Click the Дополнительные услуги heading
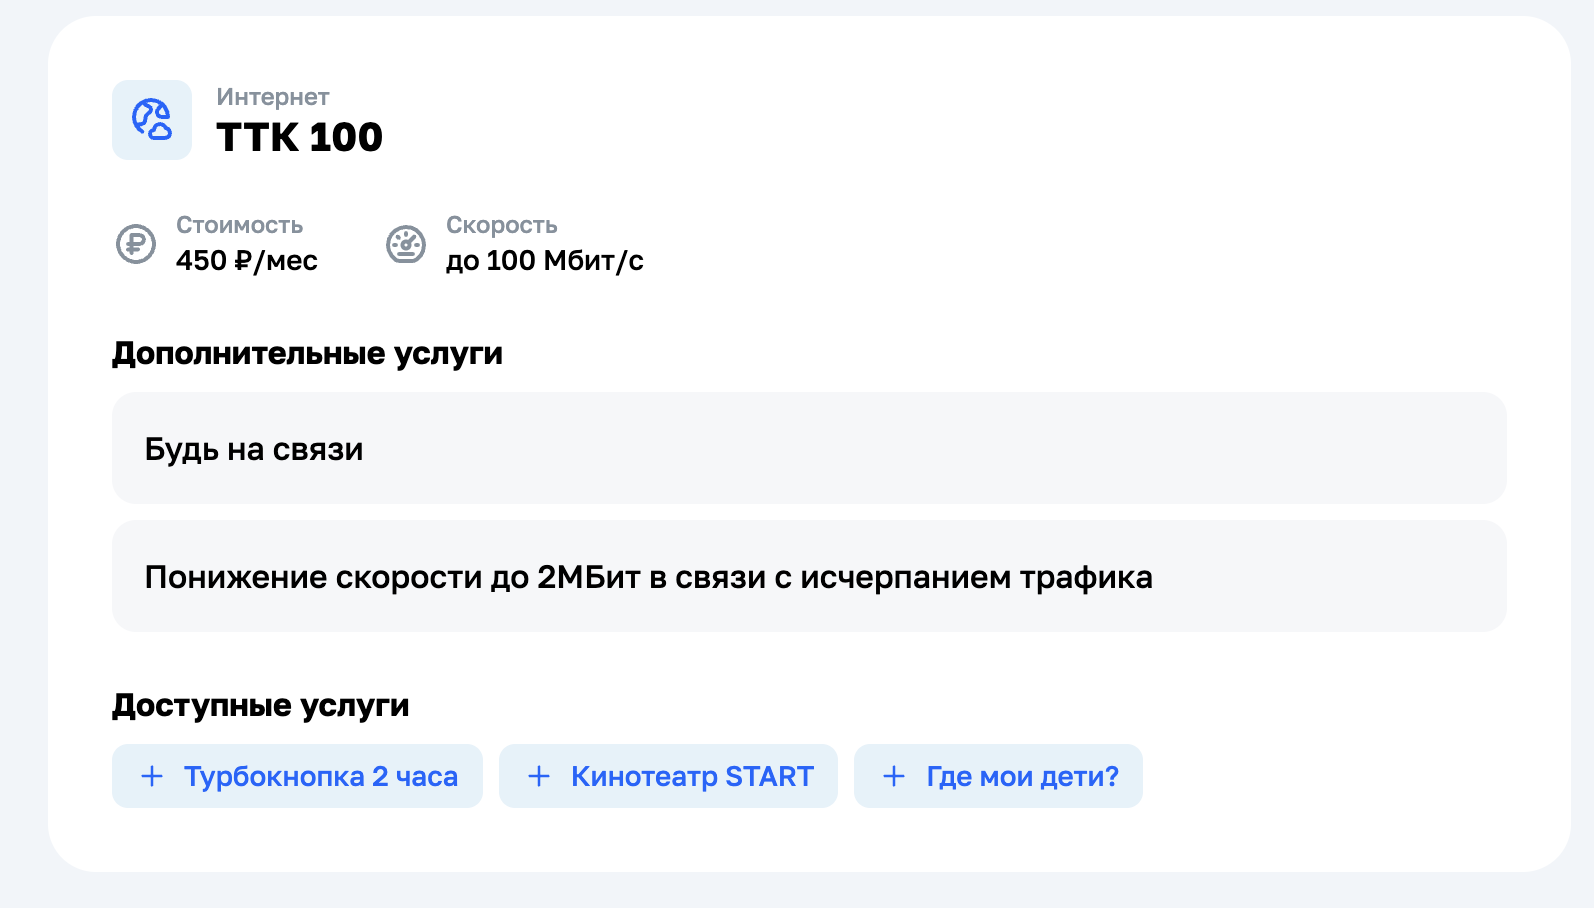Screen dimensions: 1594x908 pyautogui.click(x=307, y=353)
